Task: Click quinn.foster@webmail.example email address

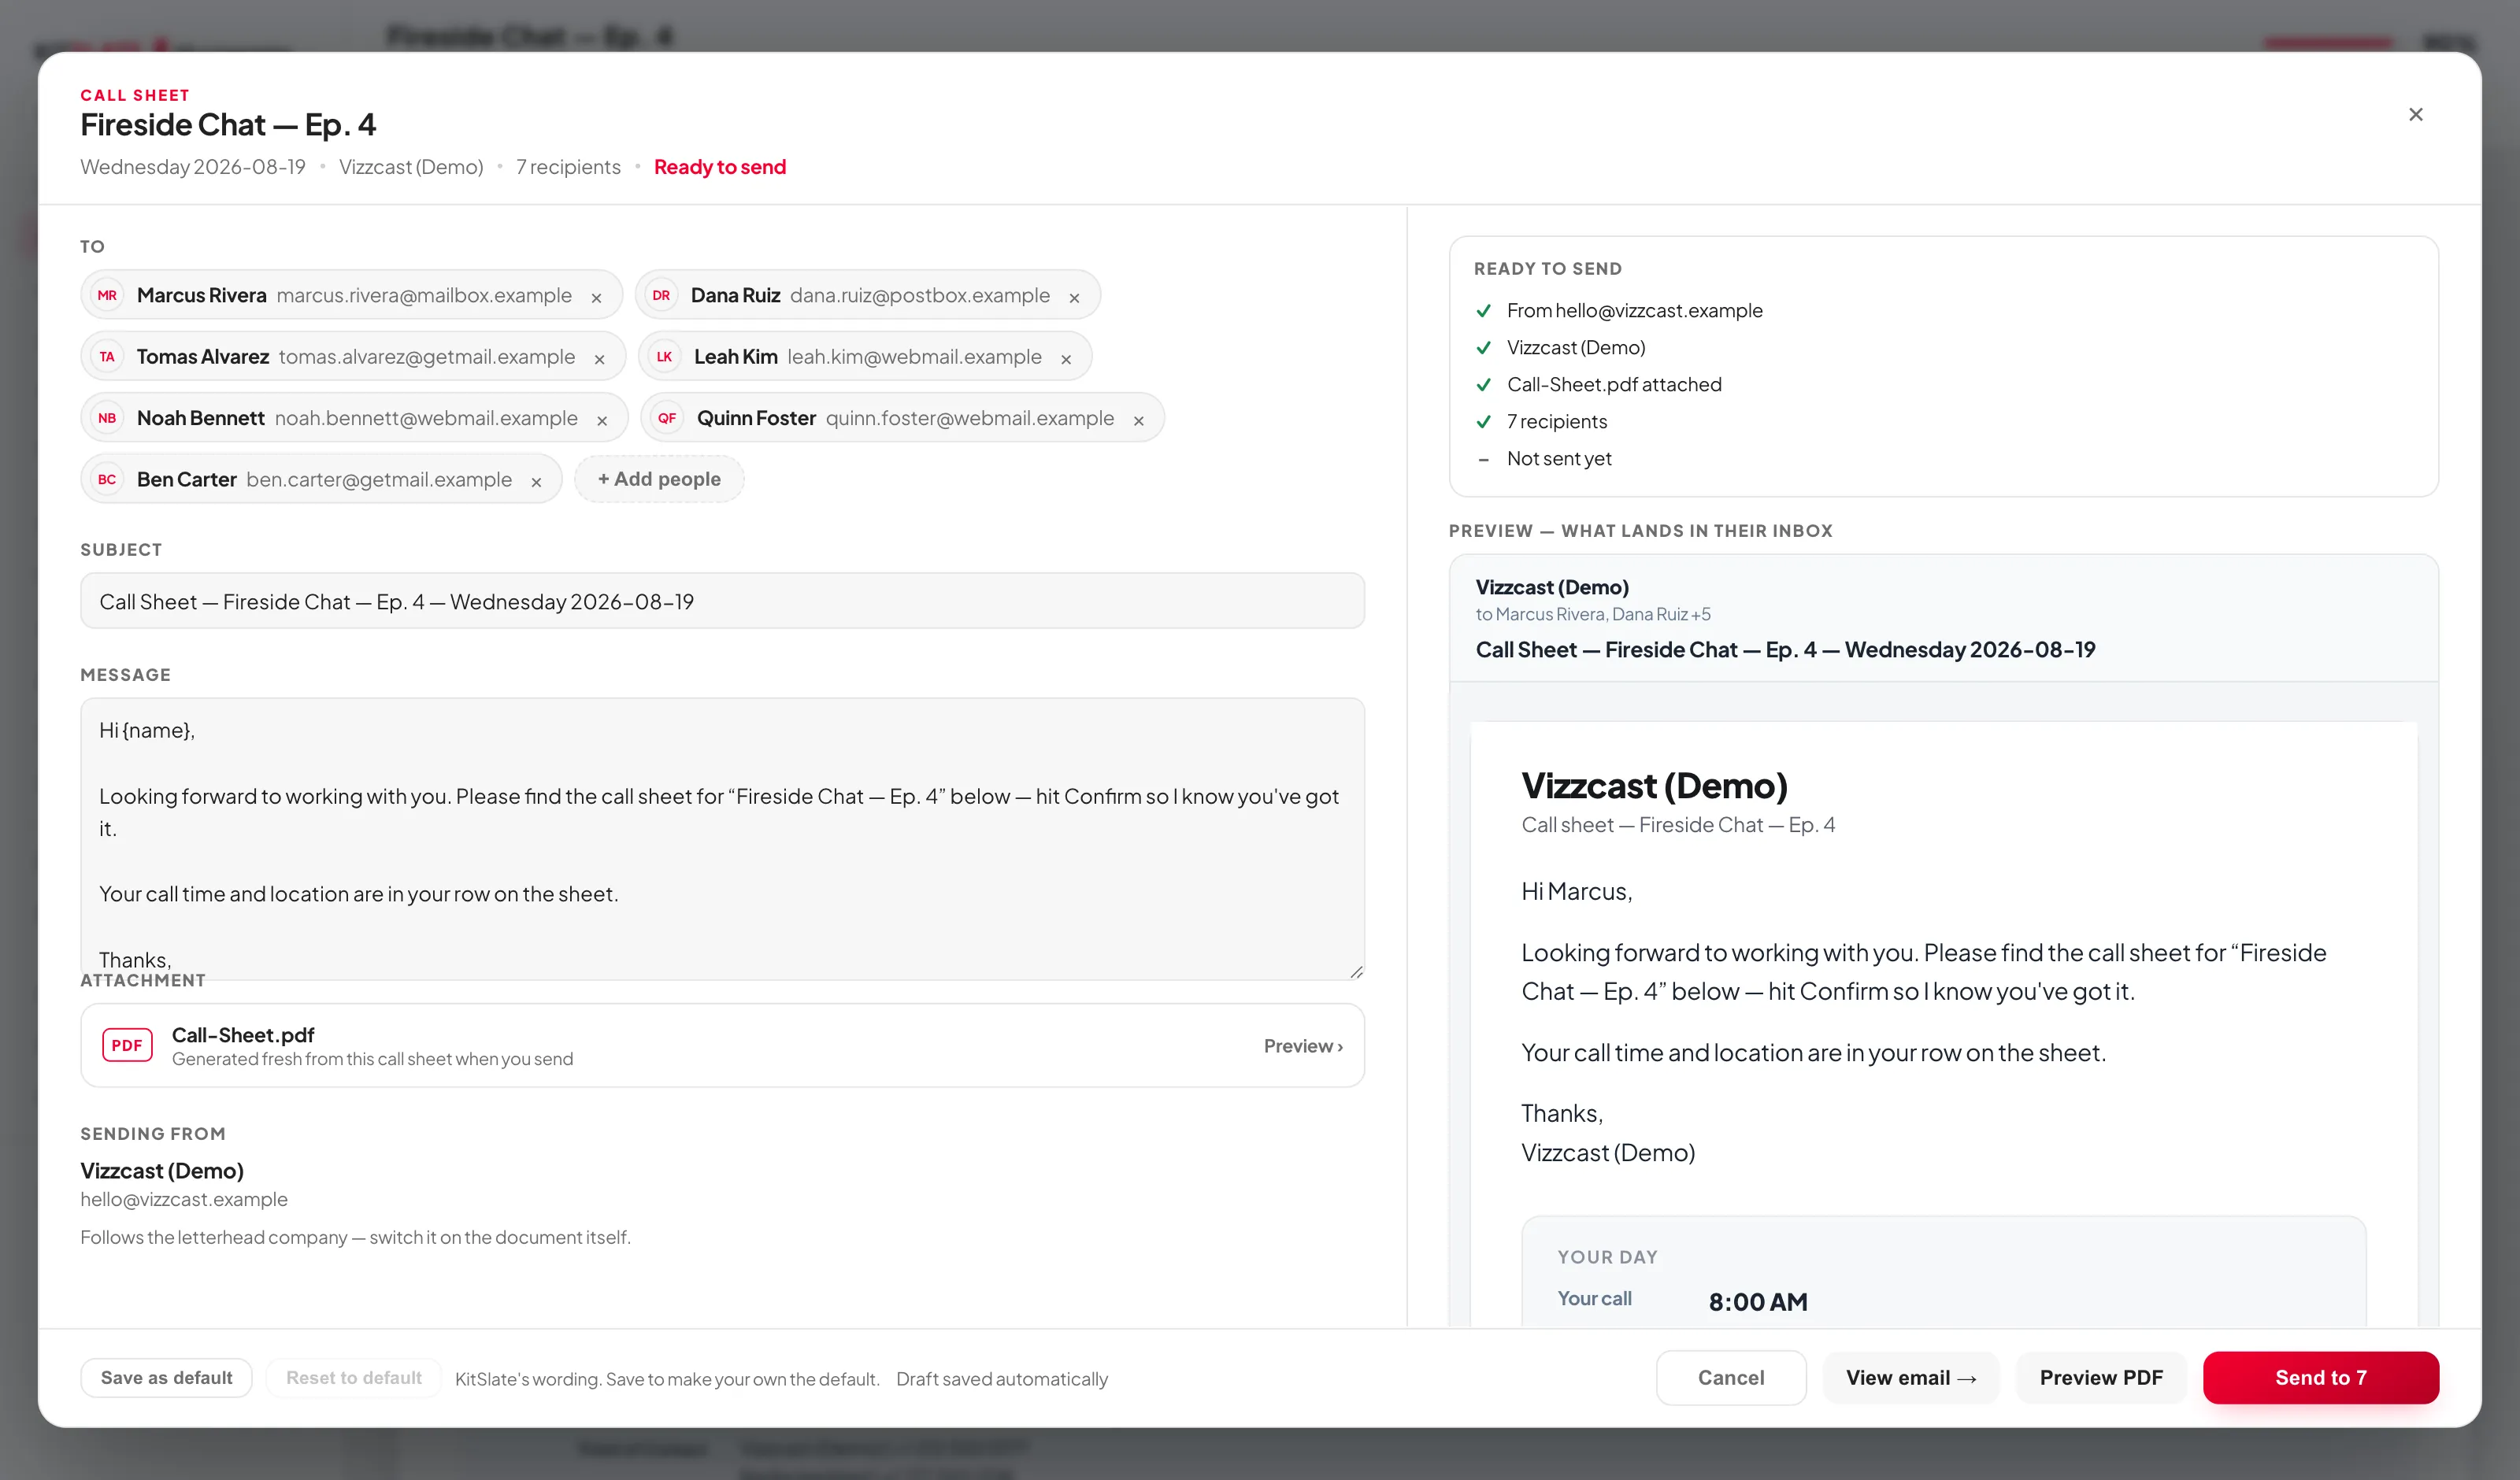Action: pyautogui.click(x=970, y=418)
